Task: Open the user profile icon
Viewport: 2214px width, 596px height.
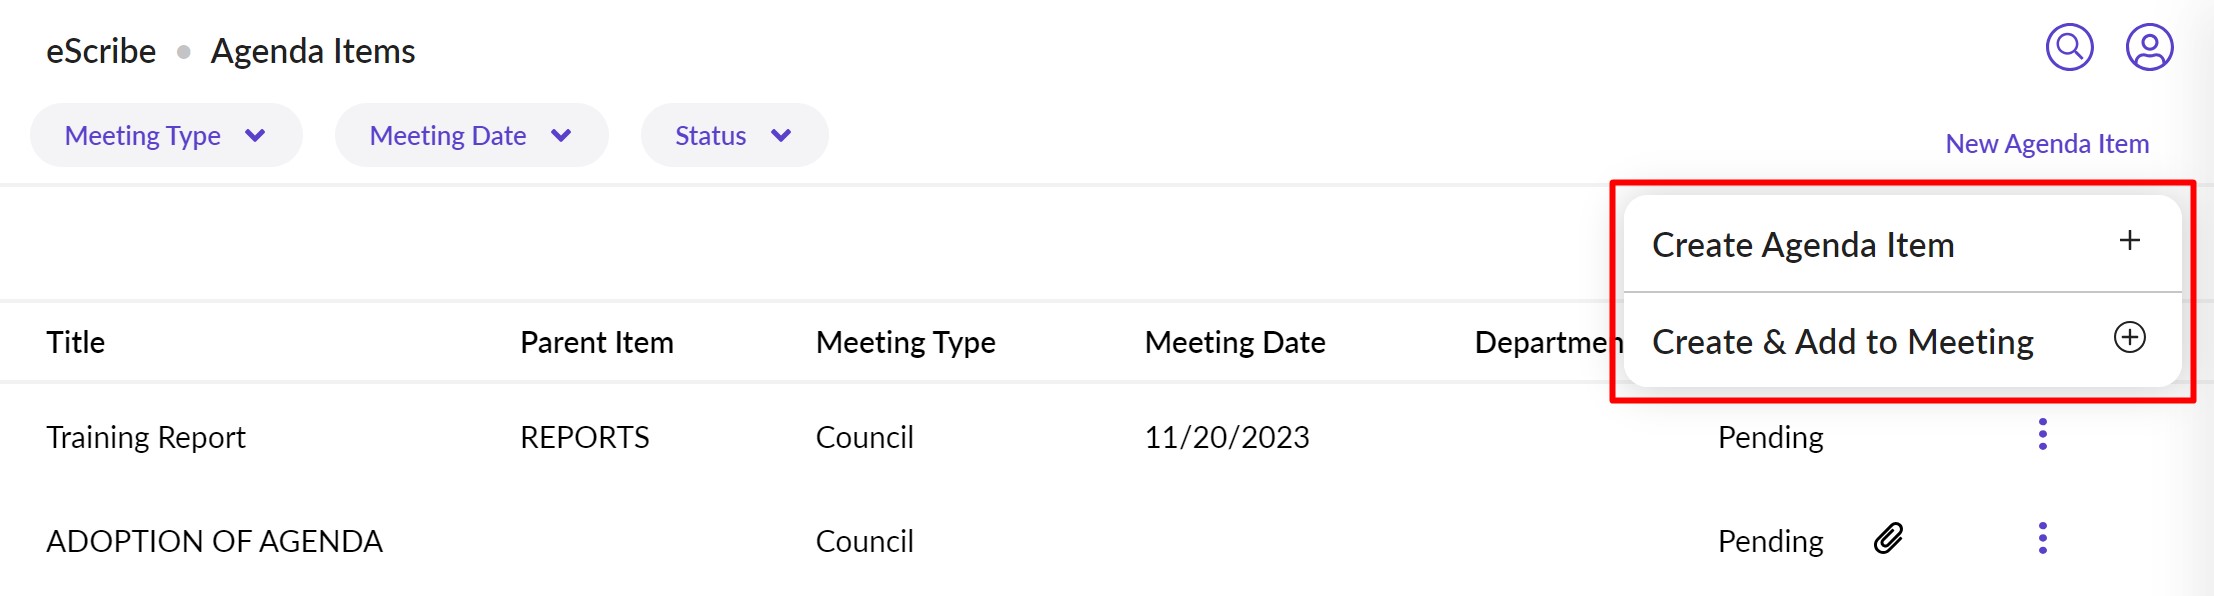Action: coord(2149,47)
